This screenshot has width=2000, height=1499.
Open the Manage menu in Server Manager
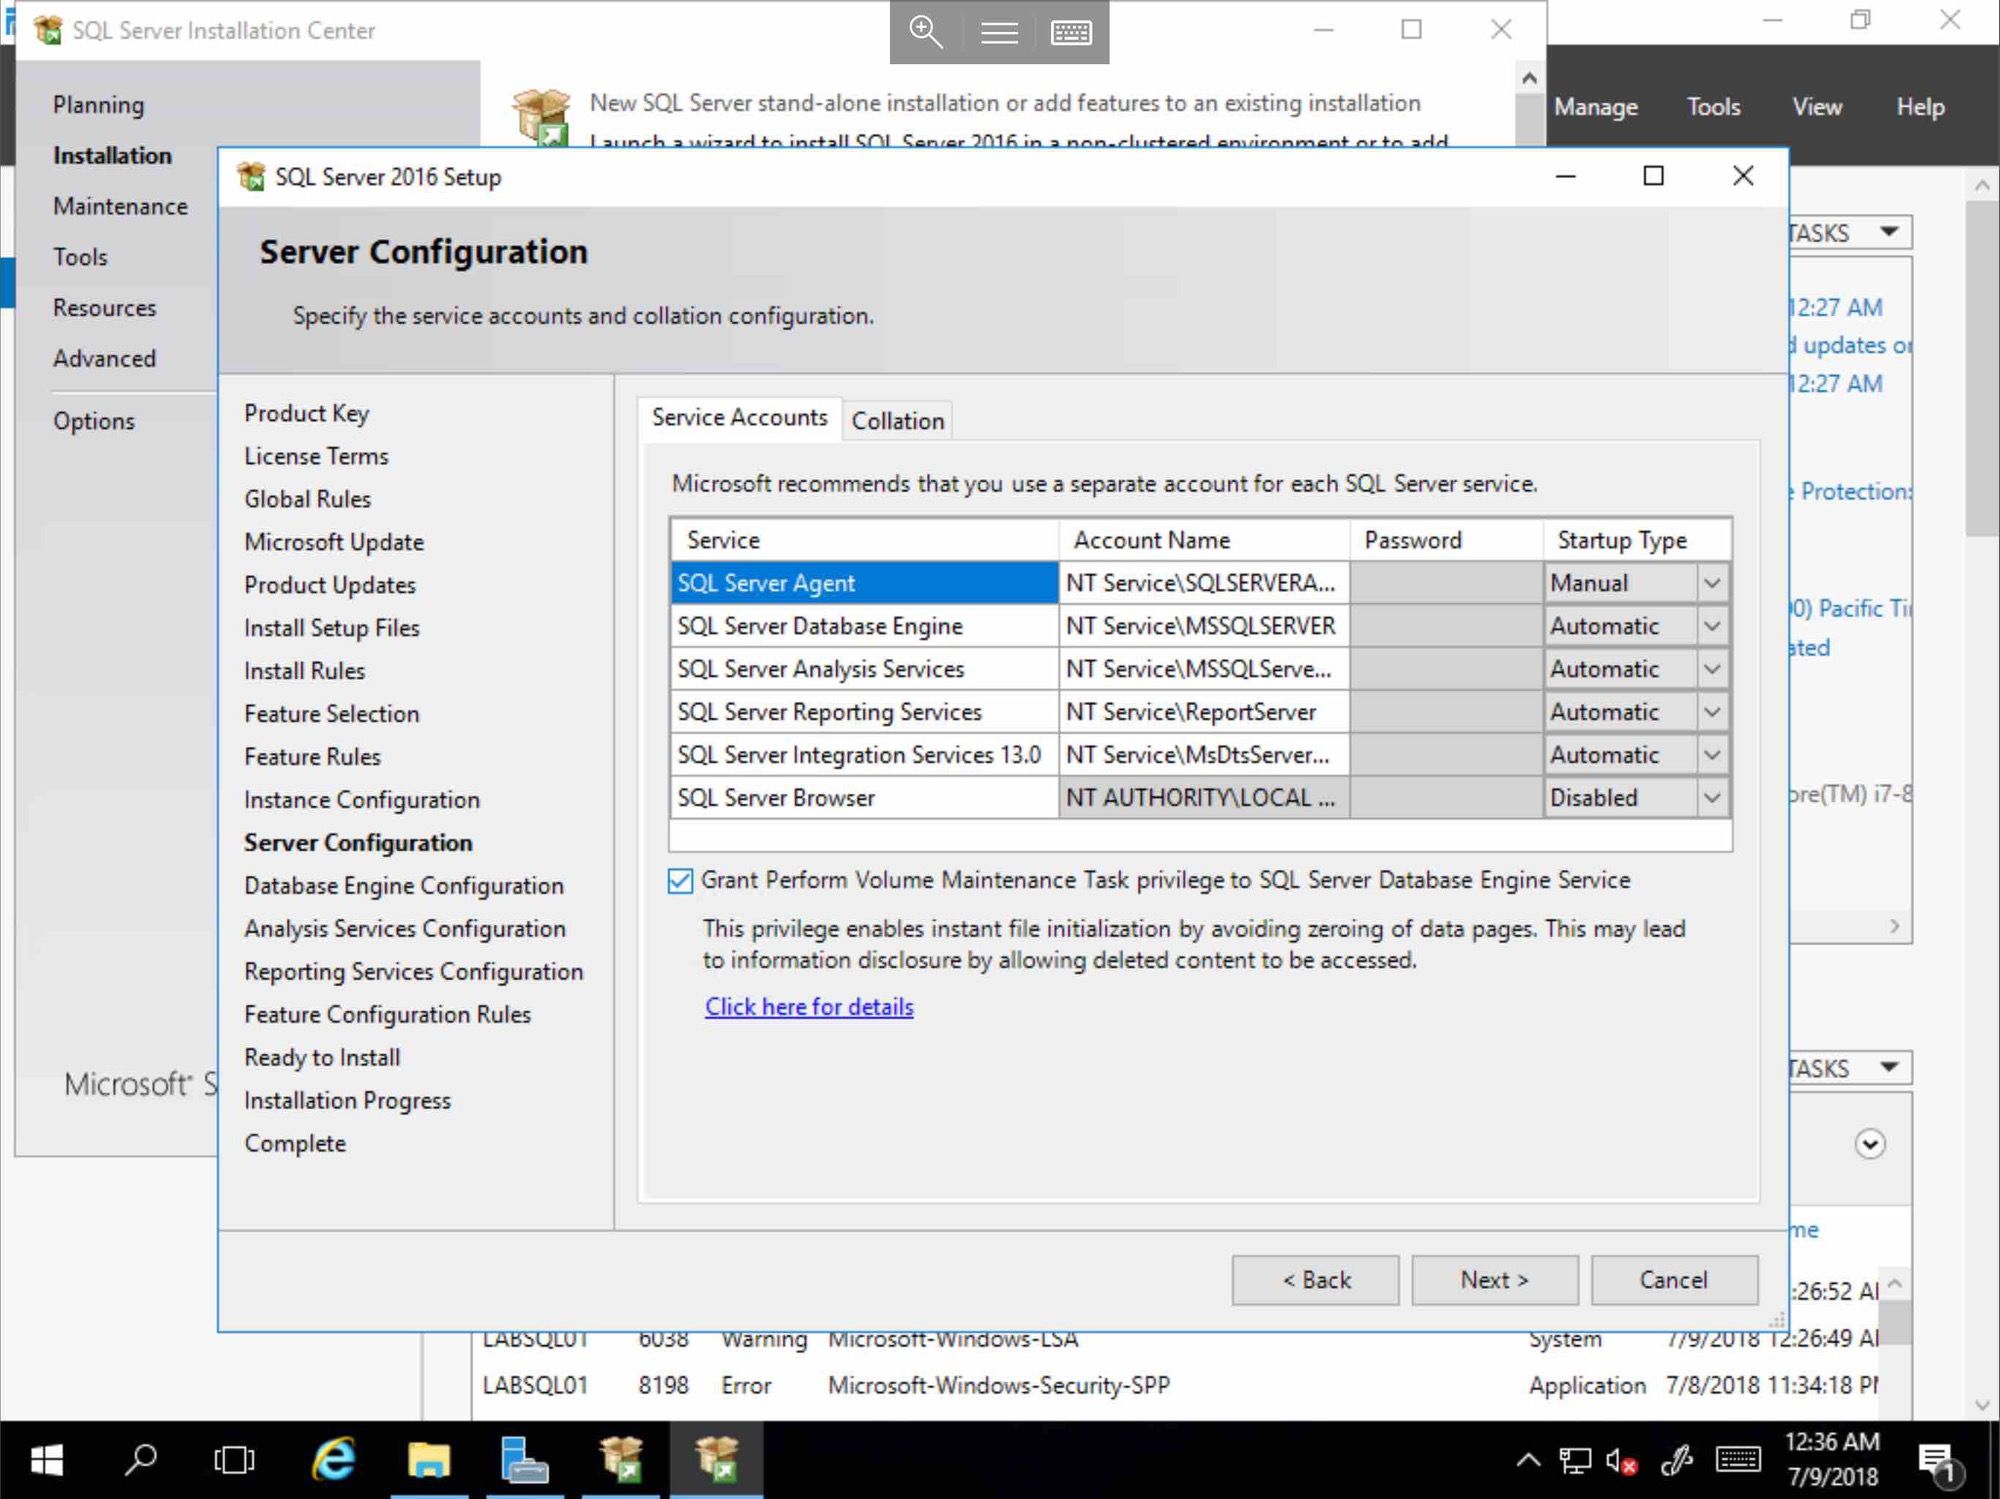click(1596, 107)
